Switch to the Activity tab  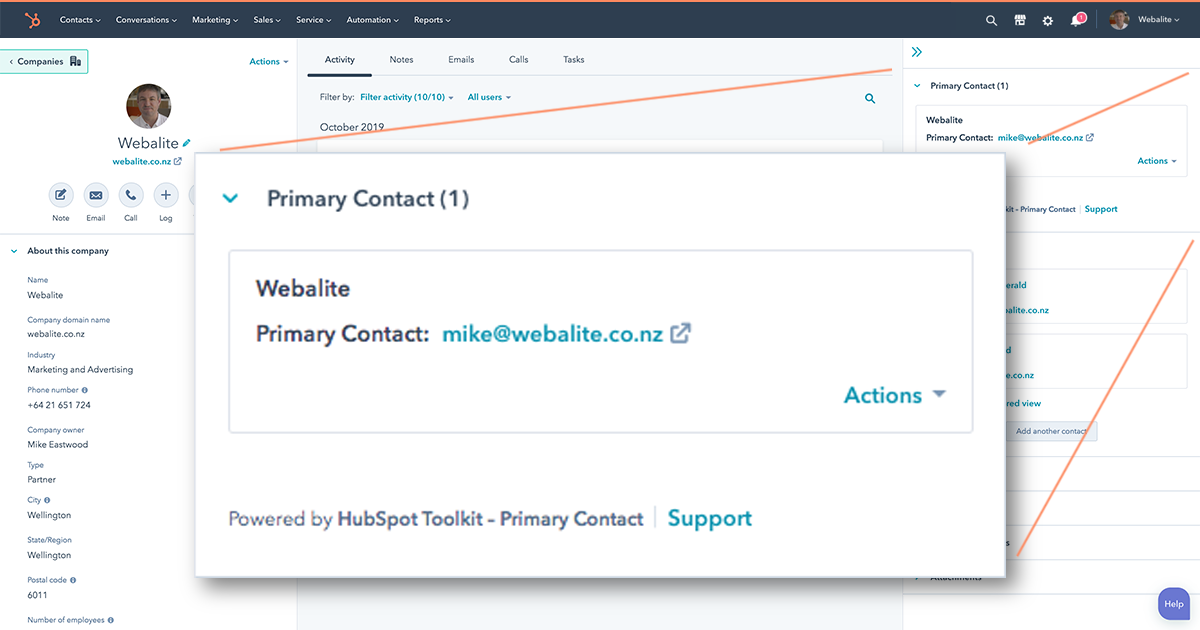coord(340,60)
